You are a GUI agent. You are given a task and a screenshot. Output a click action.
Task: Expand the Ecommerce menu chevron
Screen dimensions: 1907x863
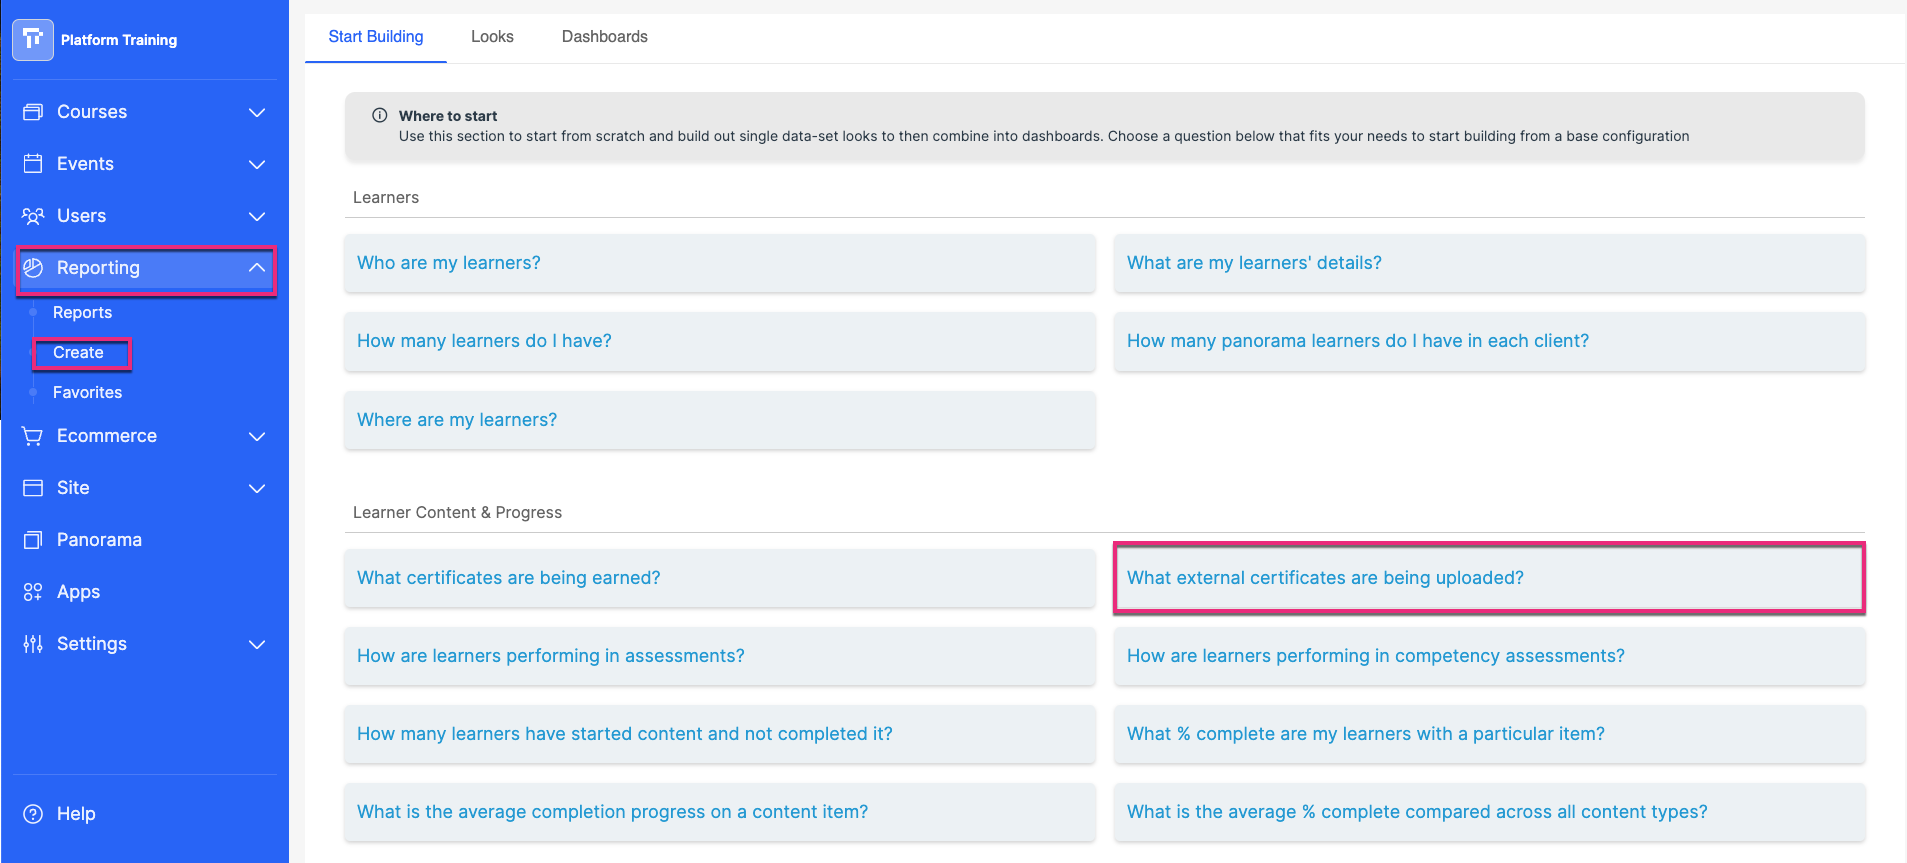(257, 436)
